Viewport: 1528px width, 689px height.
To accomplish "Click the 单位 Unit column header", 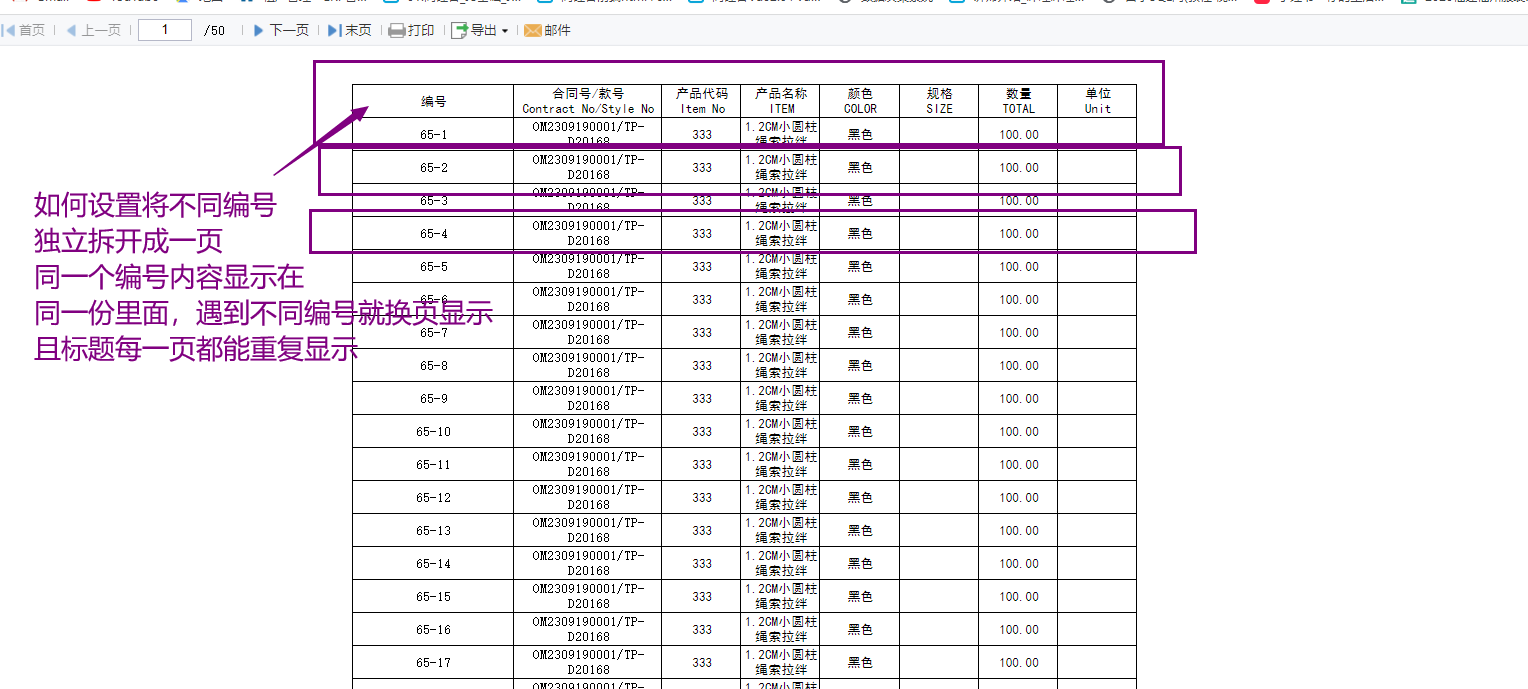I will click(1097, 101).
